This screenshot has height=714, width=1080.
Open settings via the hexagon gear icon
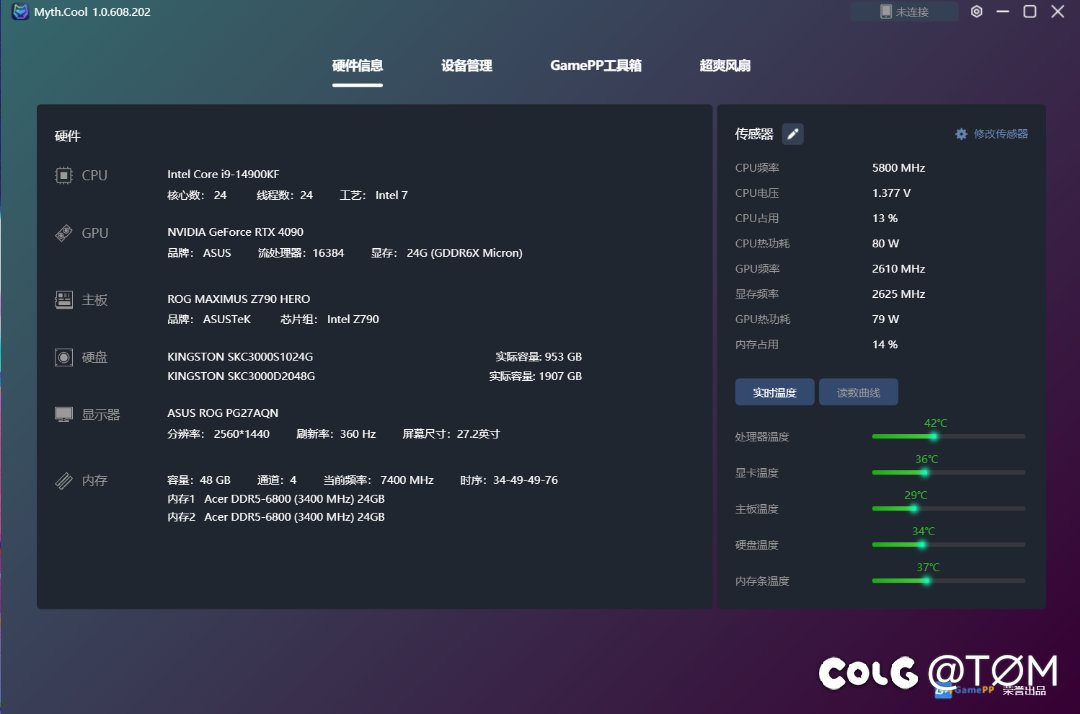976,12
